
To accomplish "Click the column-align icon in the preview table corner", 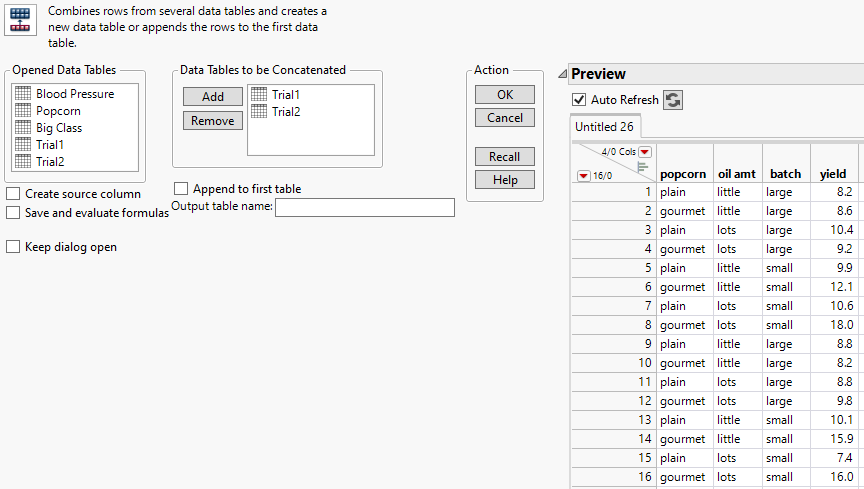I will [642, 166].
